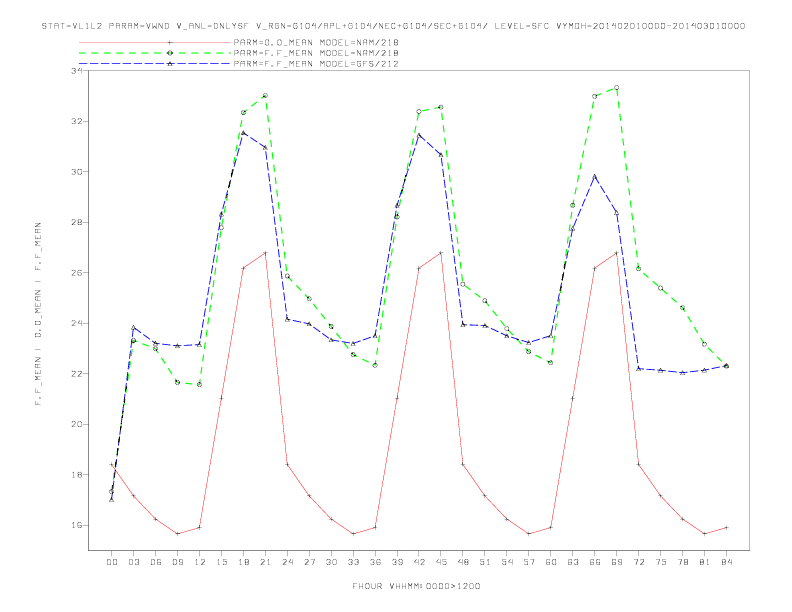This screenshot has width=792, height=612.
Task: Click x-axis tick label 42
Action: click(x=419, y=562)
